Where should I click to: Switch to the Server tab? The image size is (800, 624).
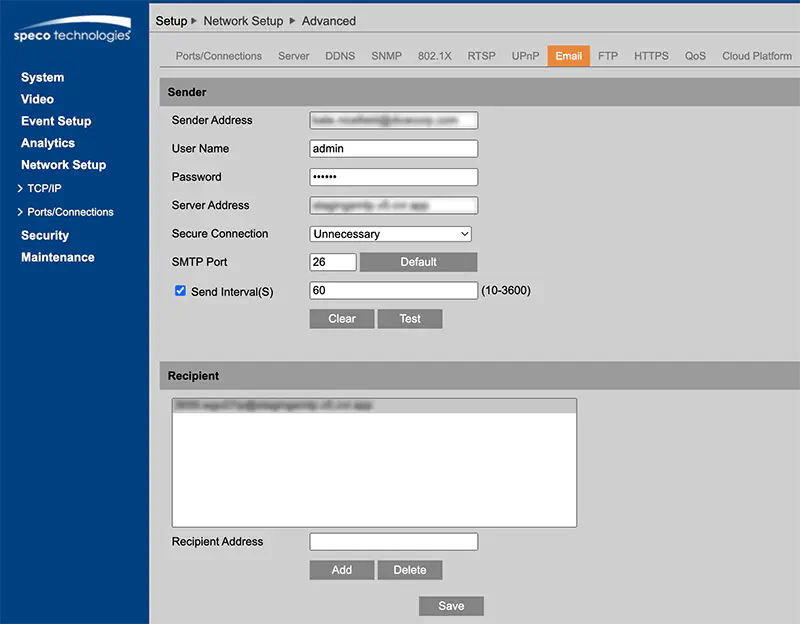[293, 56]
